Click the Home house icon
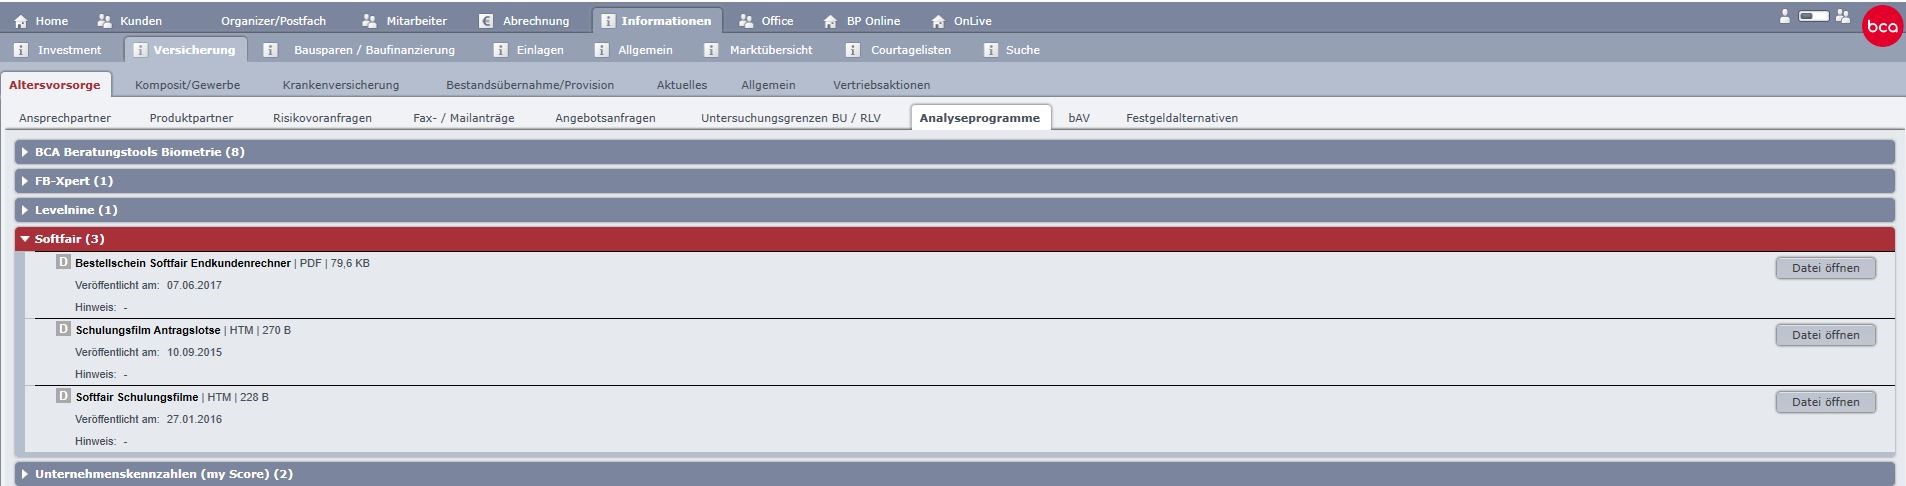The image size is (1906, 486). point(21,21)
